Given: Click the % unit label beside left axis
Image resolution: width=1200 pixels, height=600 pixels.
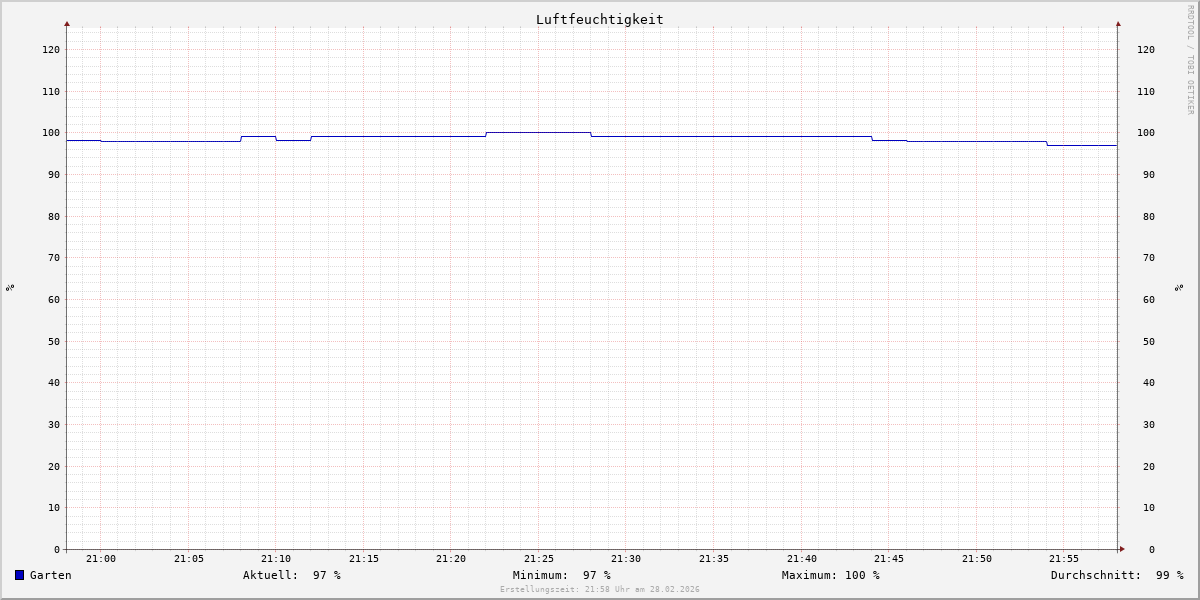Looking at the screenshot, I should tap(10, 287).
